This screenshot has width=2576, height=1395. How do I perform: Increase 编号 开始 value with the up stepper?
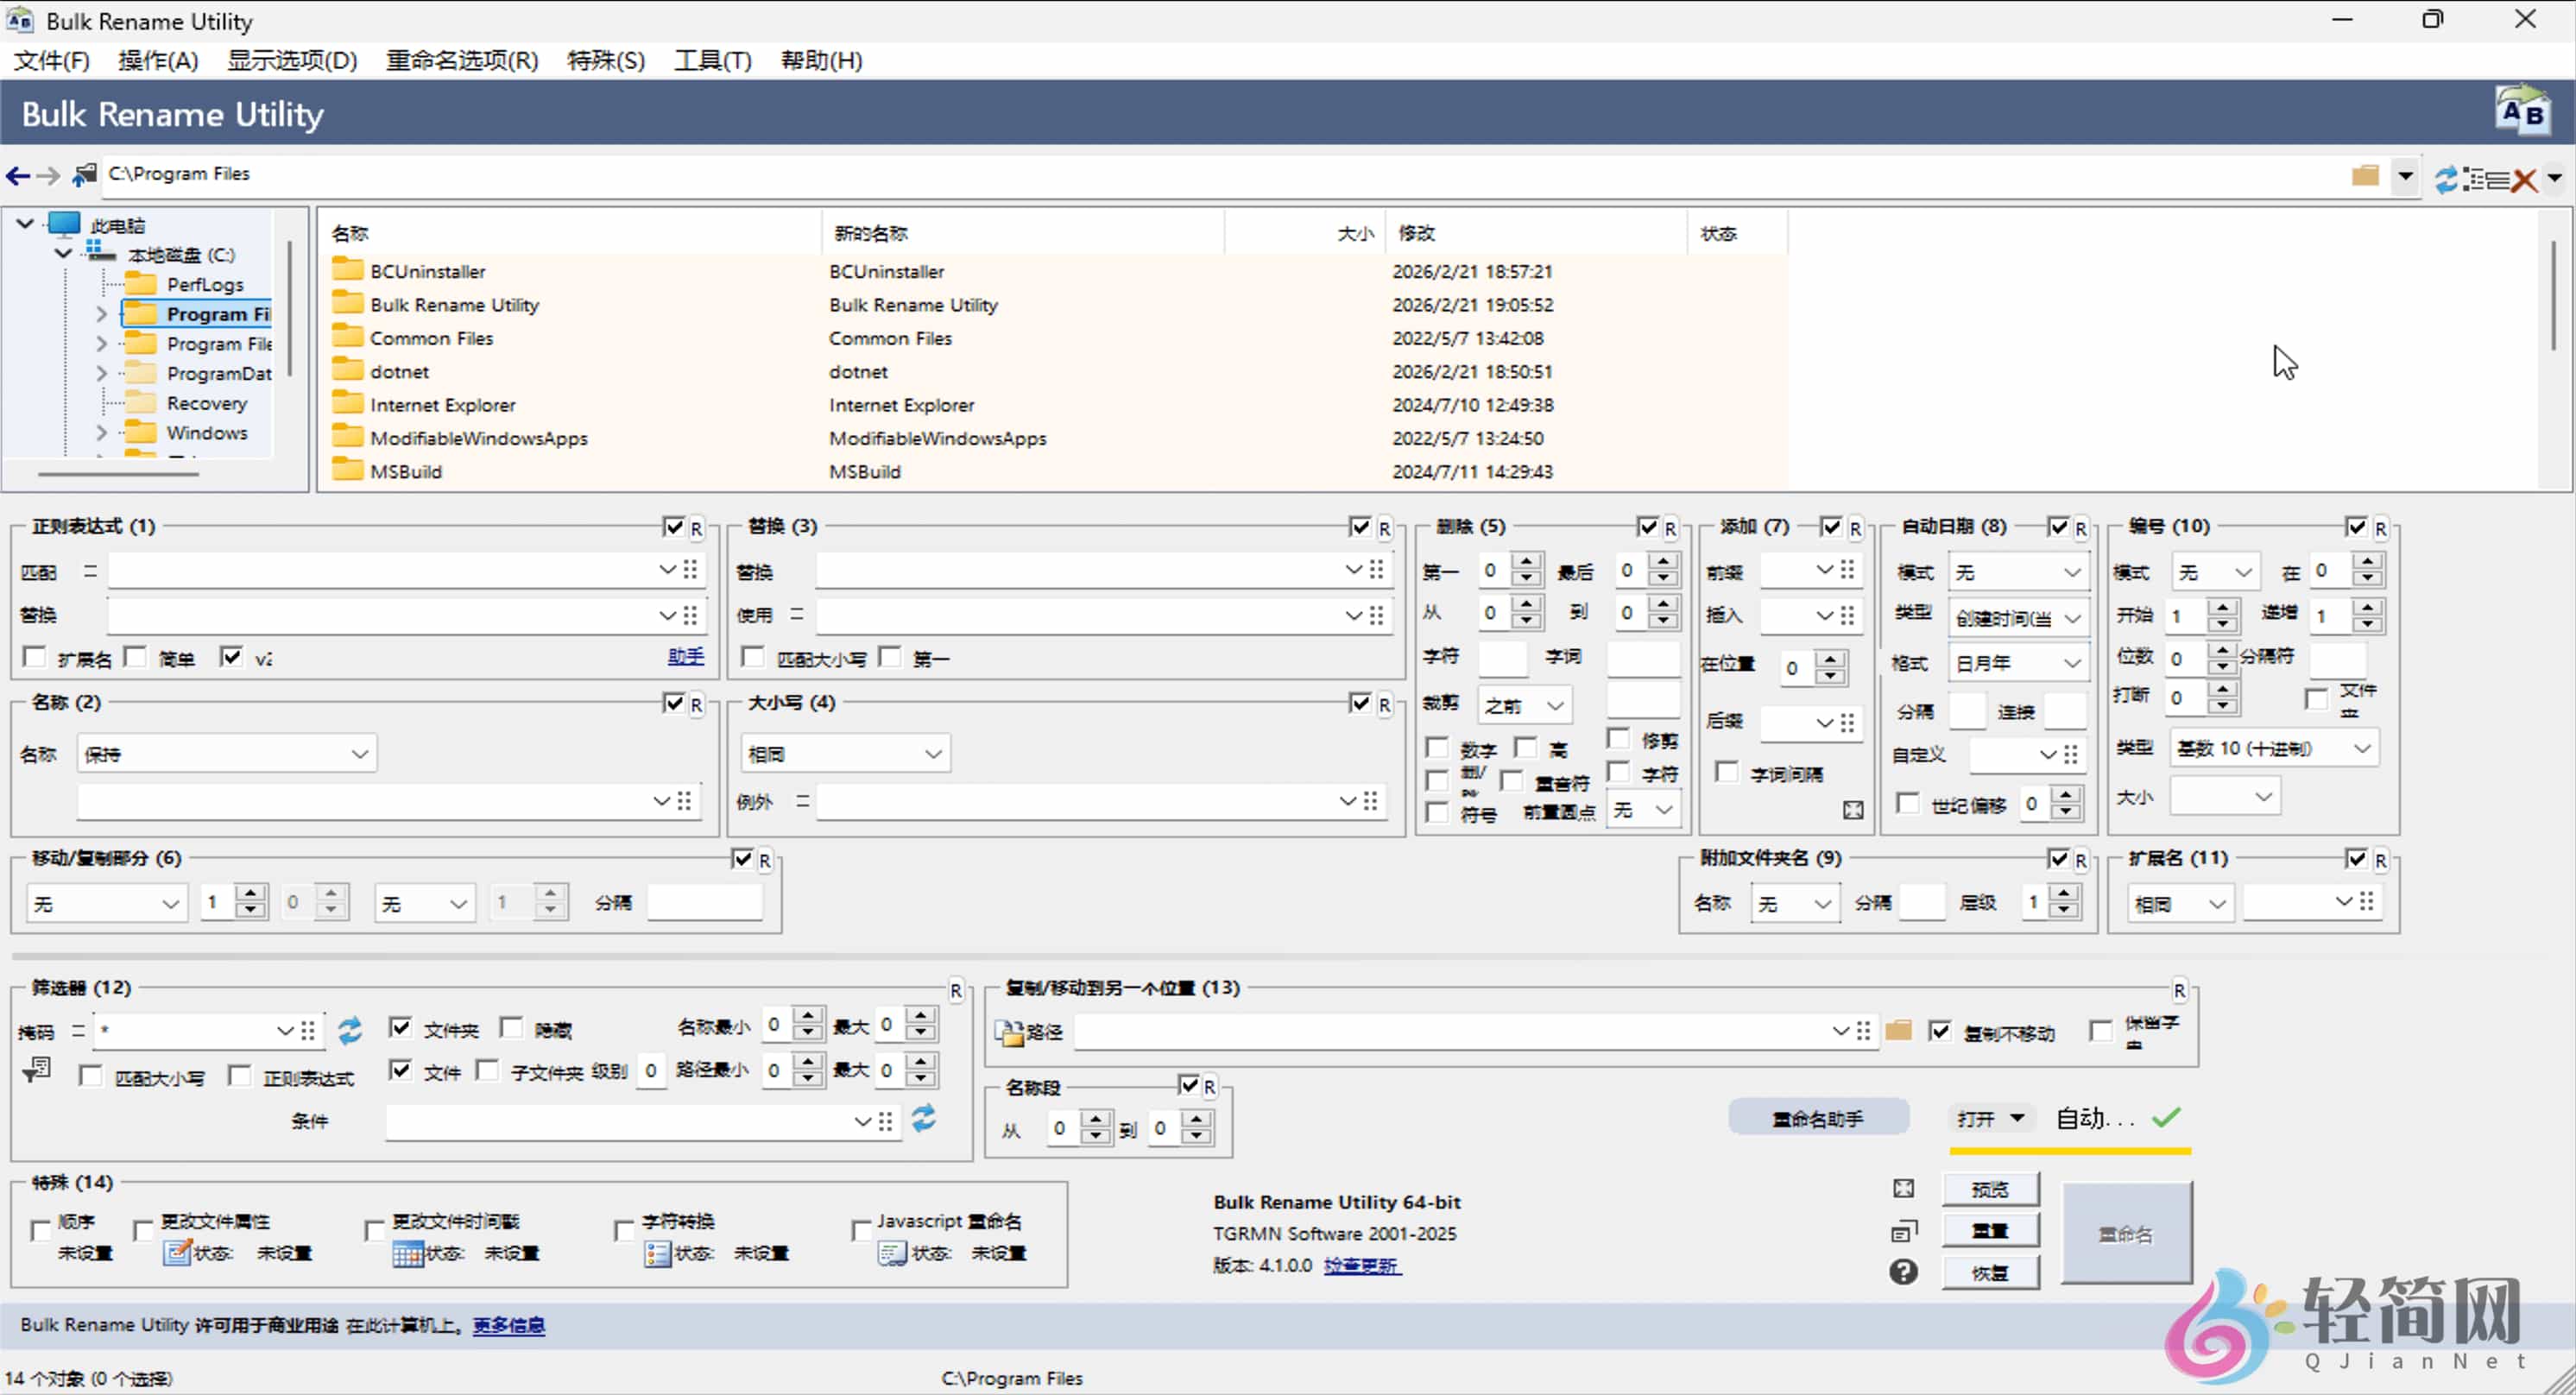(x=2223, y=608)
